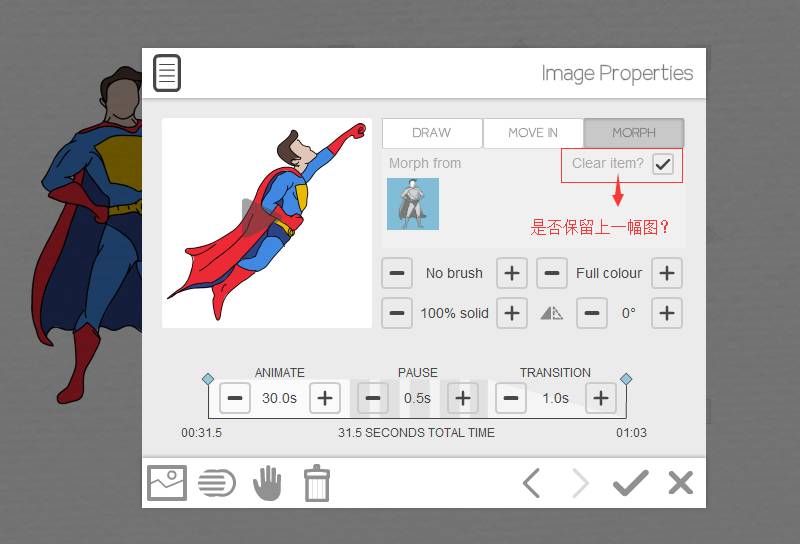Click the 00:31.5 start time text
Viewport: 800px width, 544px height.
click(202, 433)
